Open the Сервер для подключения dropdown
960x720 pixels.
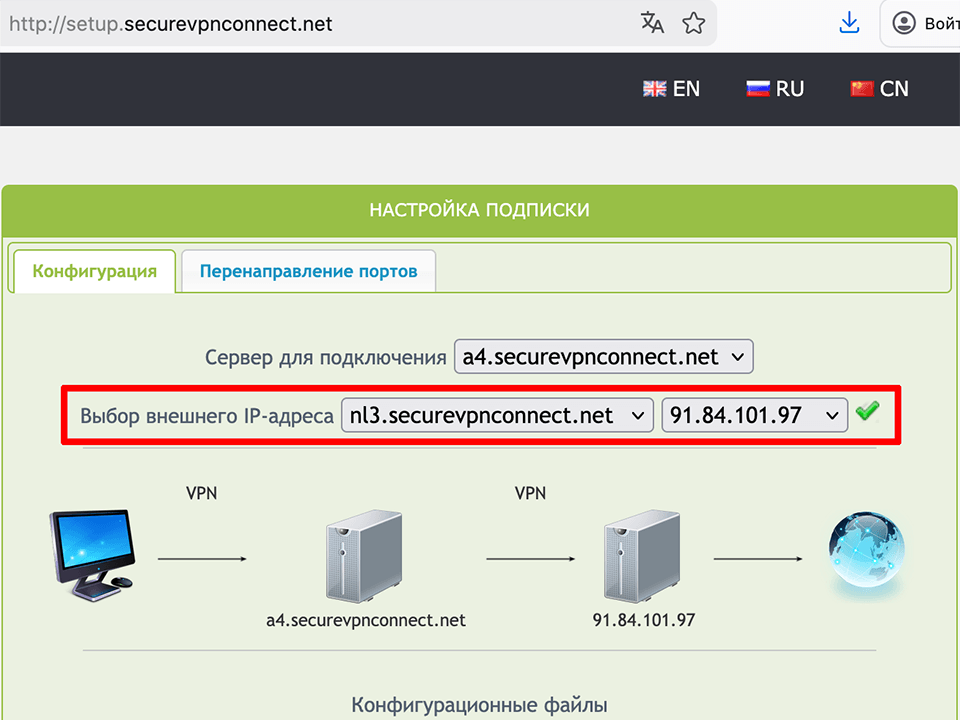[x=603, y=355]
